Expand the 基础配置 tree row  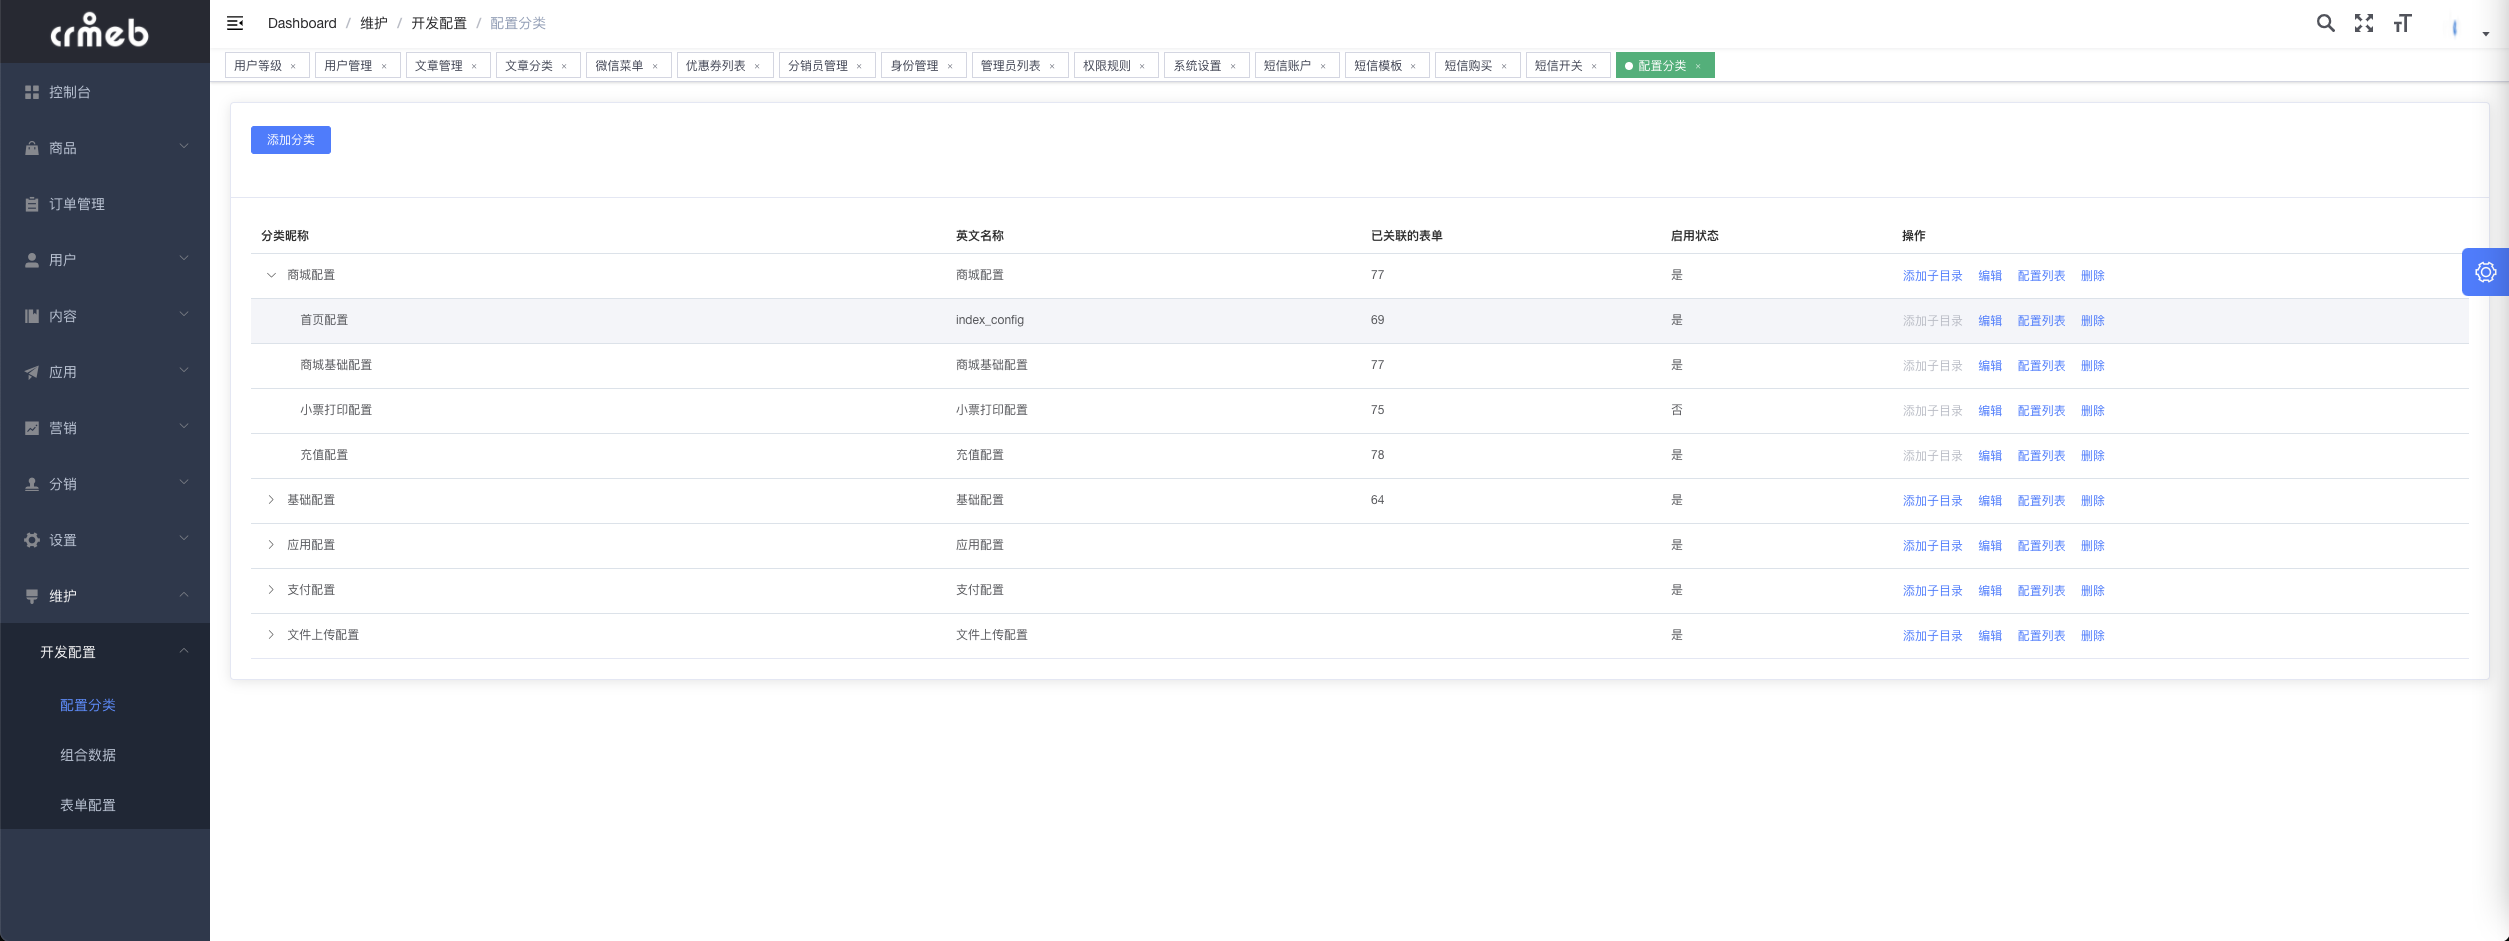tap(271, 500)
